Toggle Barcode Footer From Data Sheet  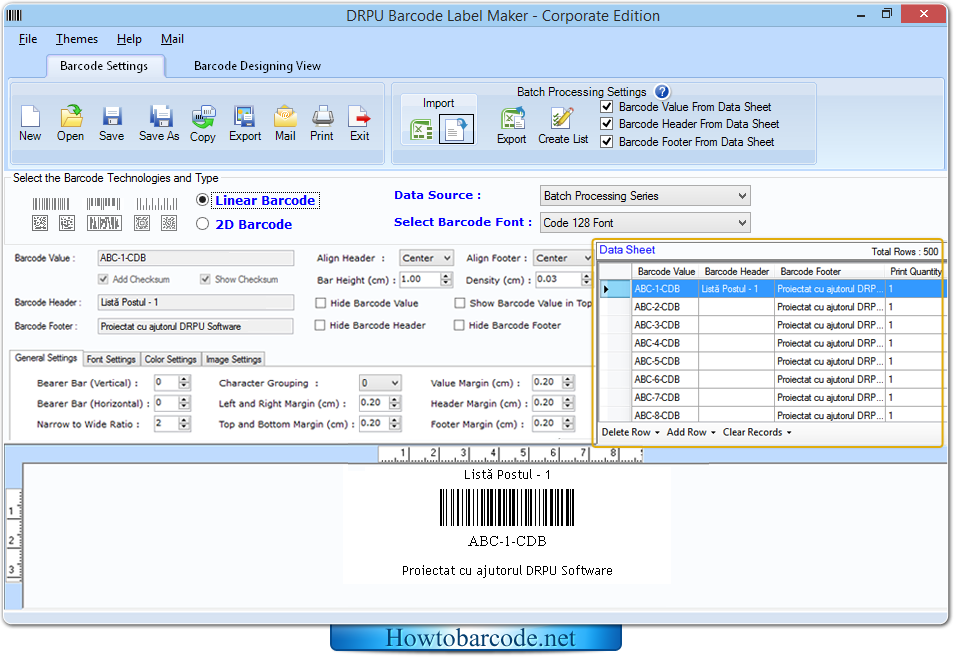click(x=607, y=142)
